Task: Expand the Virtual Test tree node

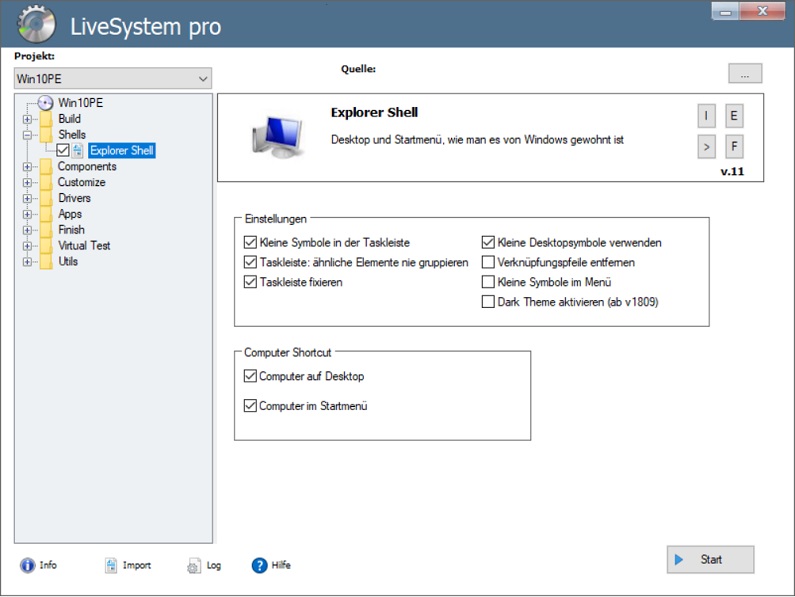Action: pos(27,246)
